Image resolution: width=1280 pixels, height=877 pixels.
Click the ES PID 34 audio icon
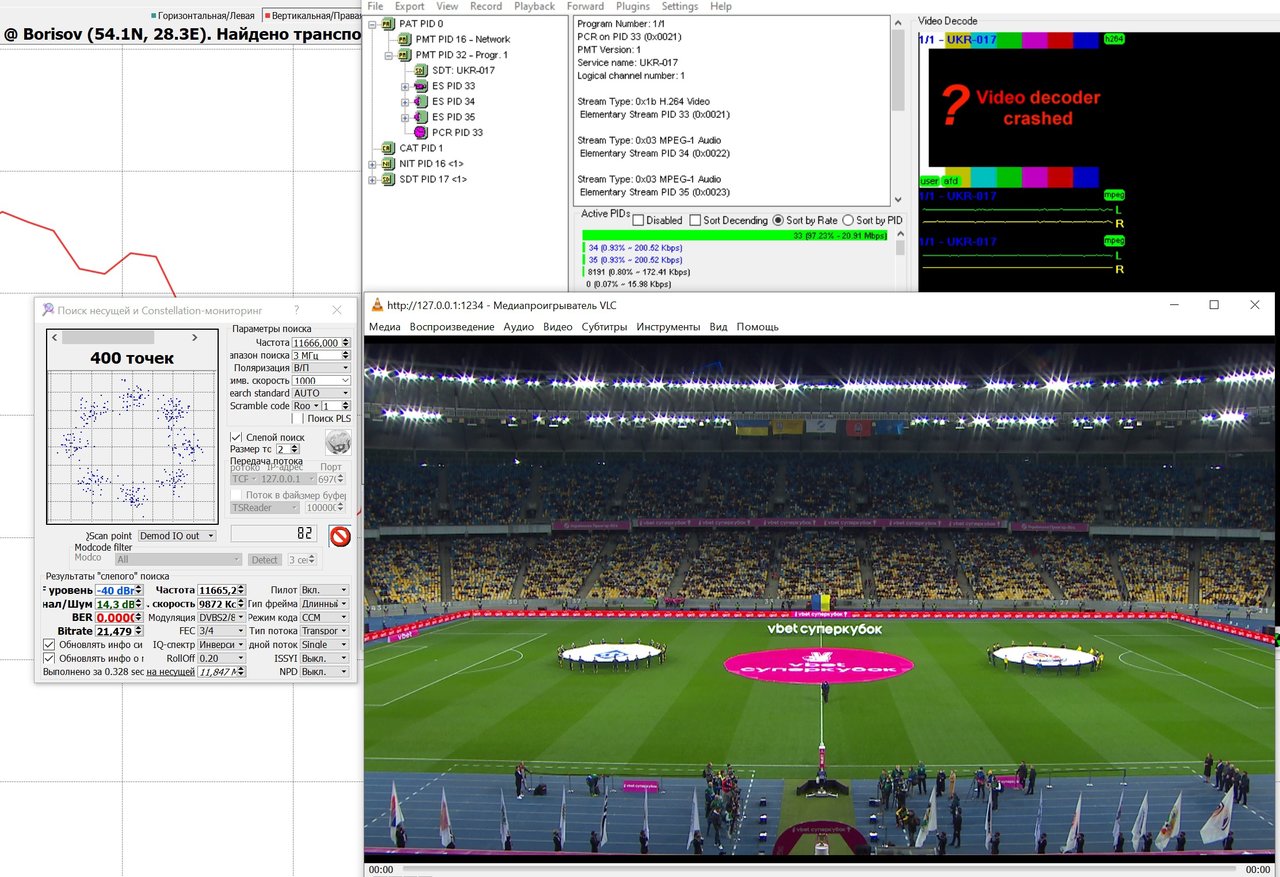tap(421, 102)
